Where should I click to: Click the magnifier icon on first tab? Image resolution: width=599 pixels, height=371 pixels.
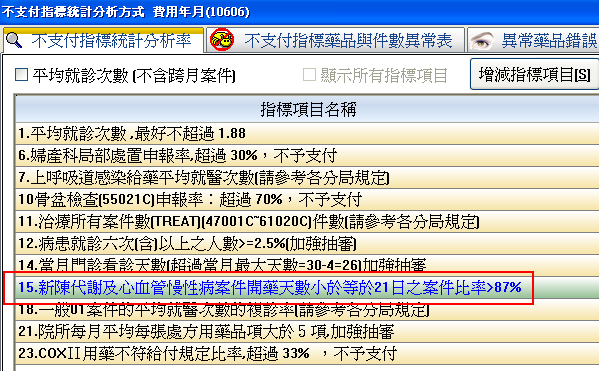(x=14, y=41)
